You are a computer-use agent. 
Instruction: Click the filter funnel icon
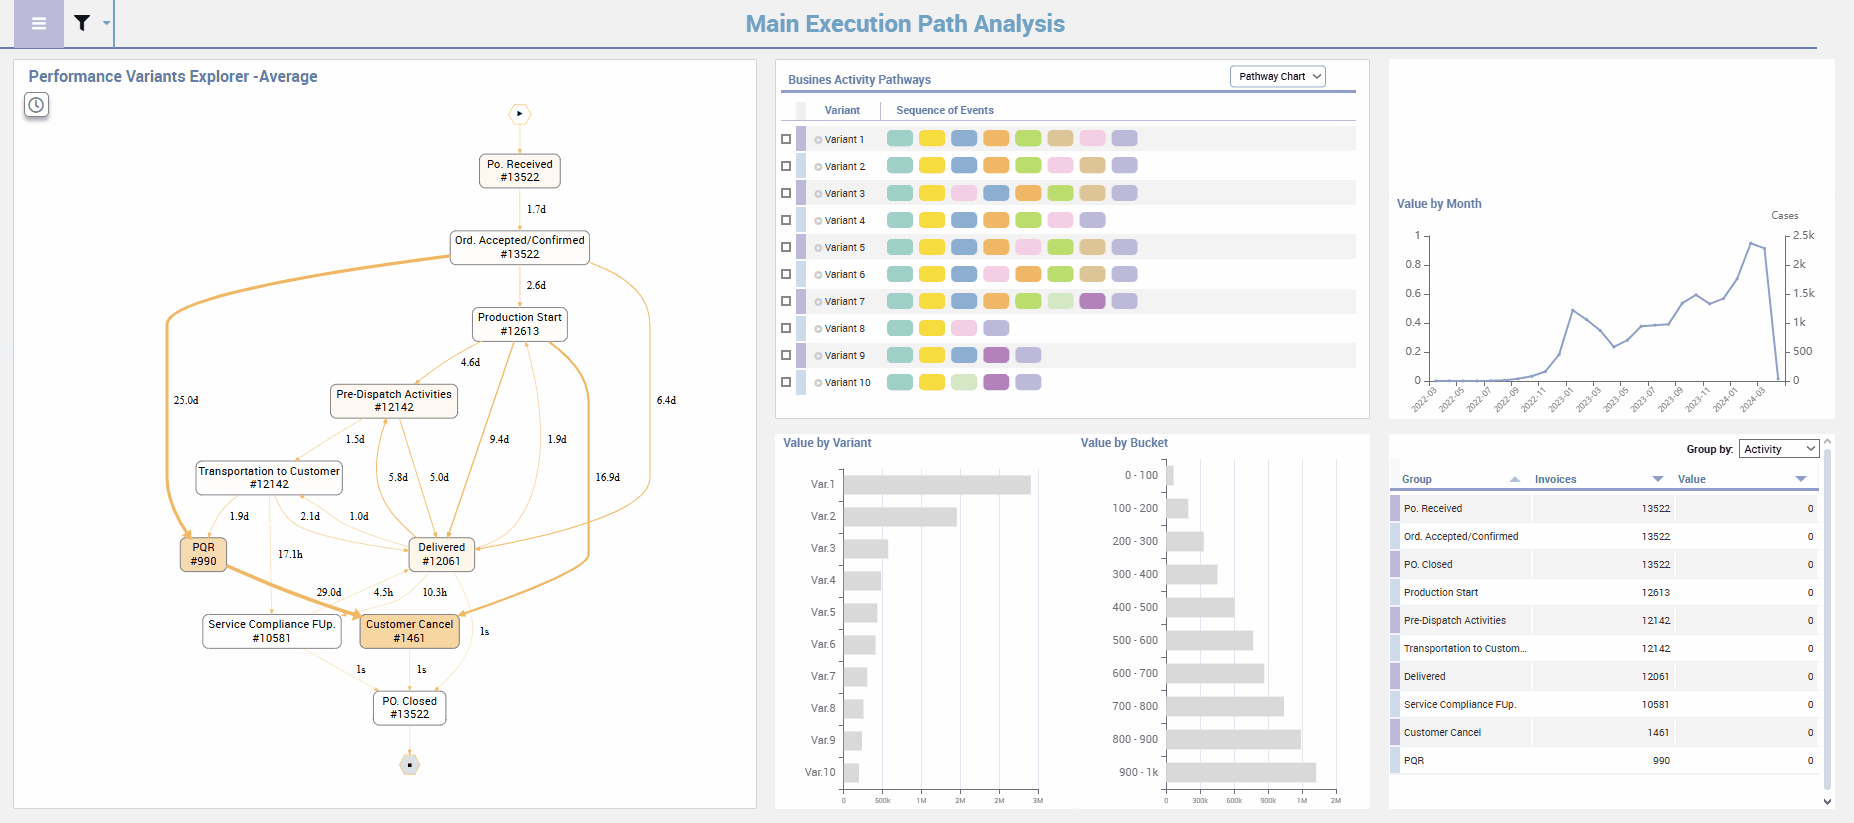tap(82, 23)
